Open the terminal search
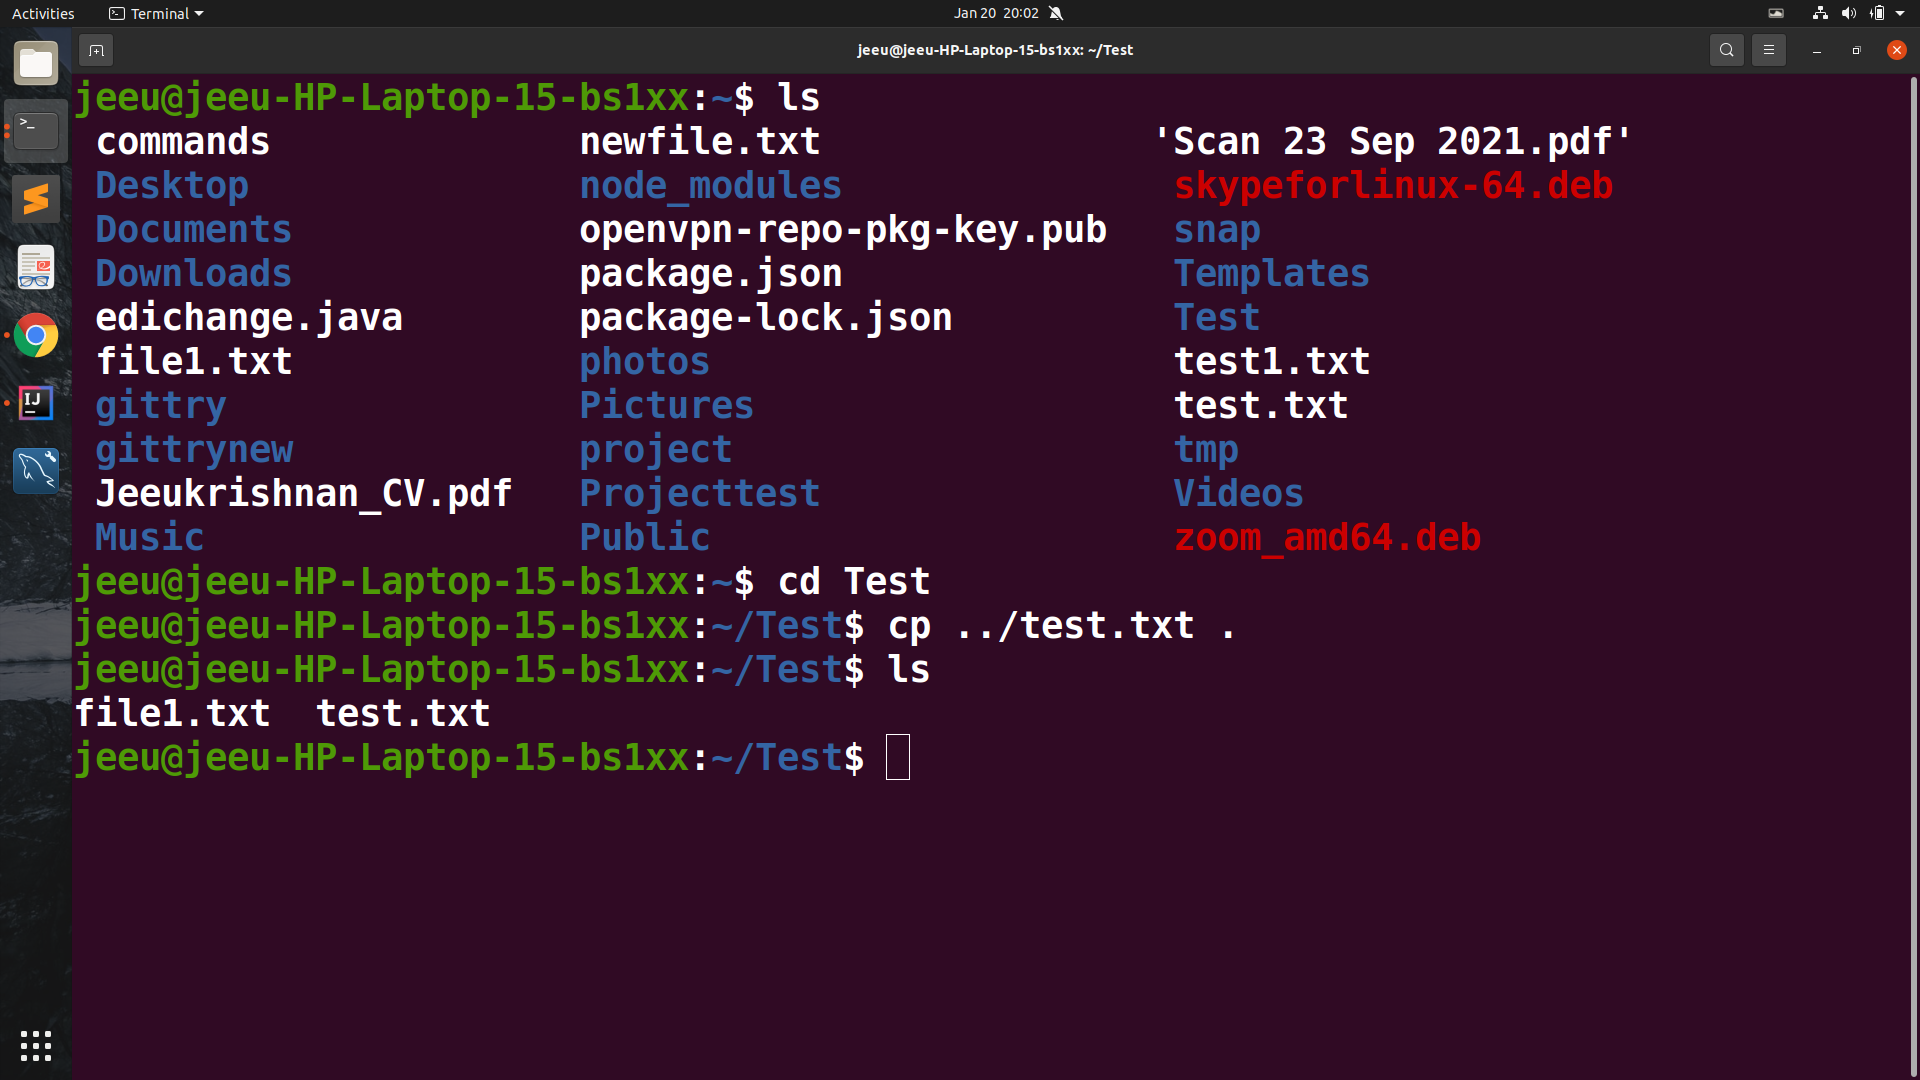The height and width of the screenshot is (1080, 1920). click(1727, 49)
